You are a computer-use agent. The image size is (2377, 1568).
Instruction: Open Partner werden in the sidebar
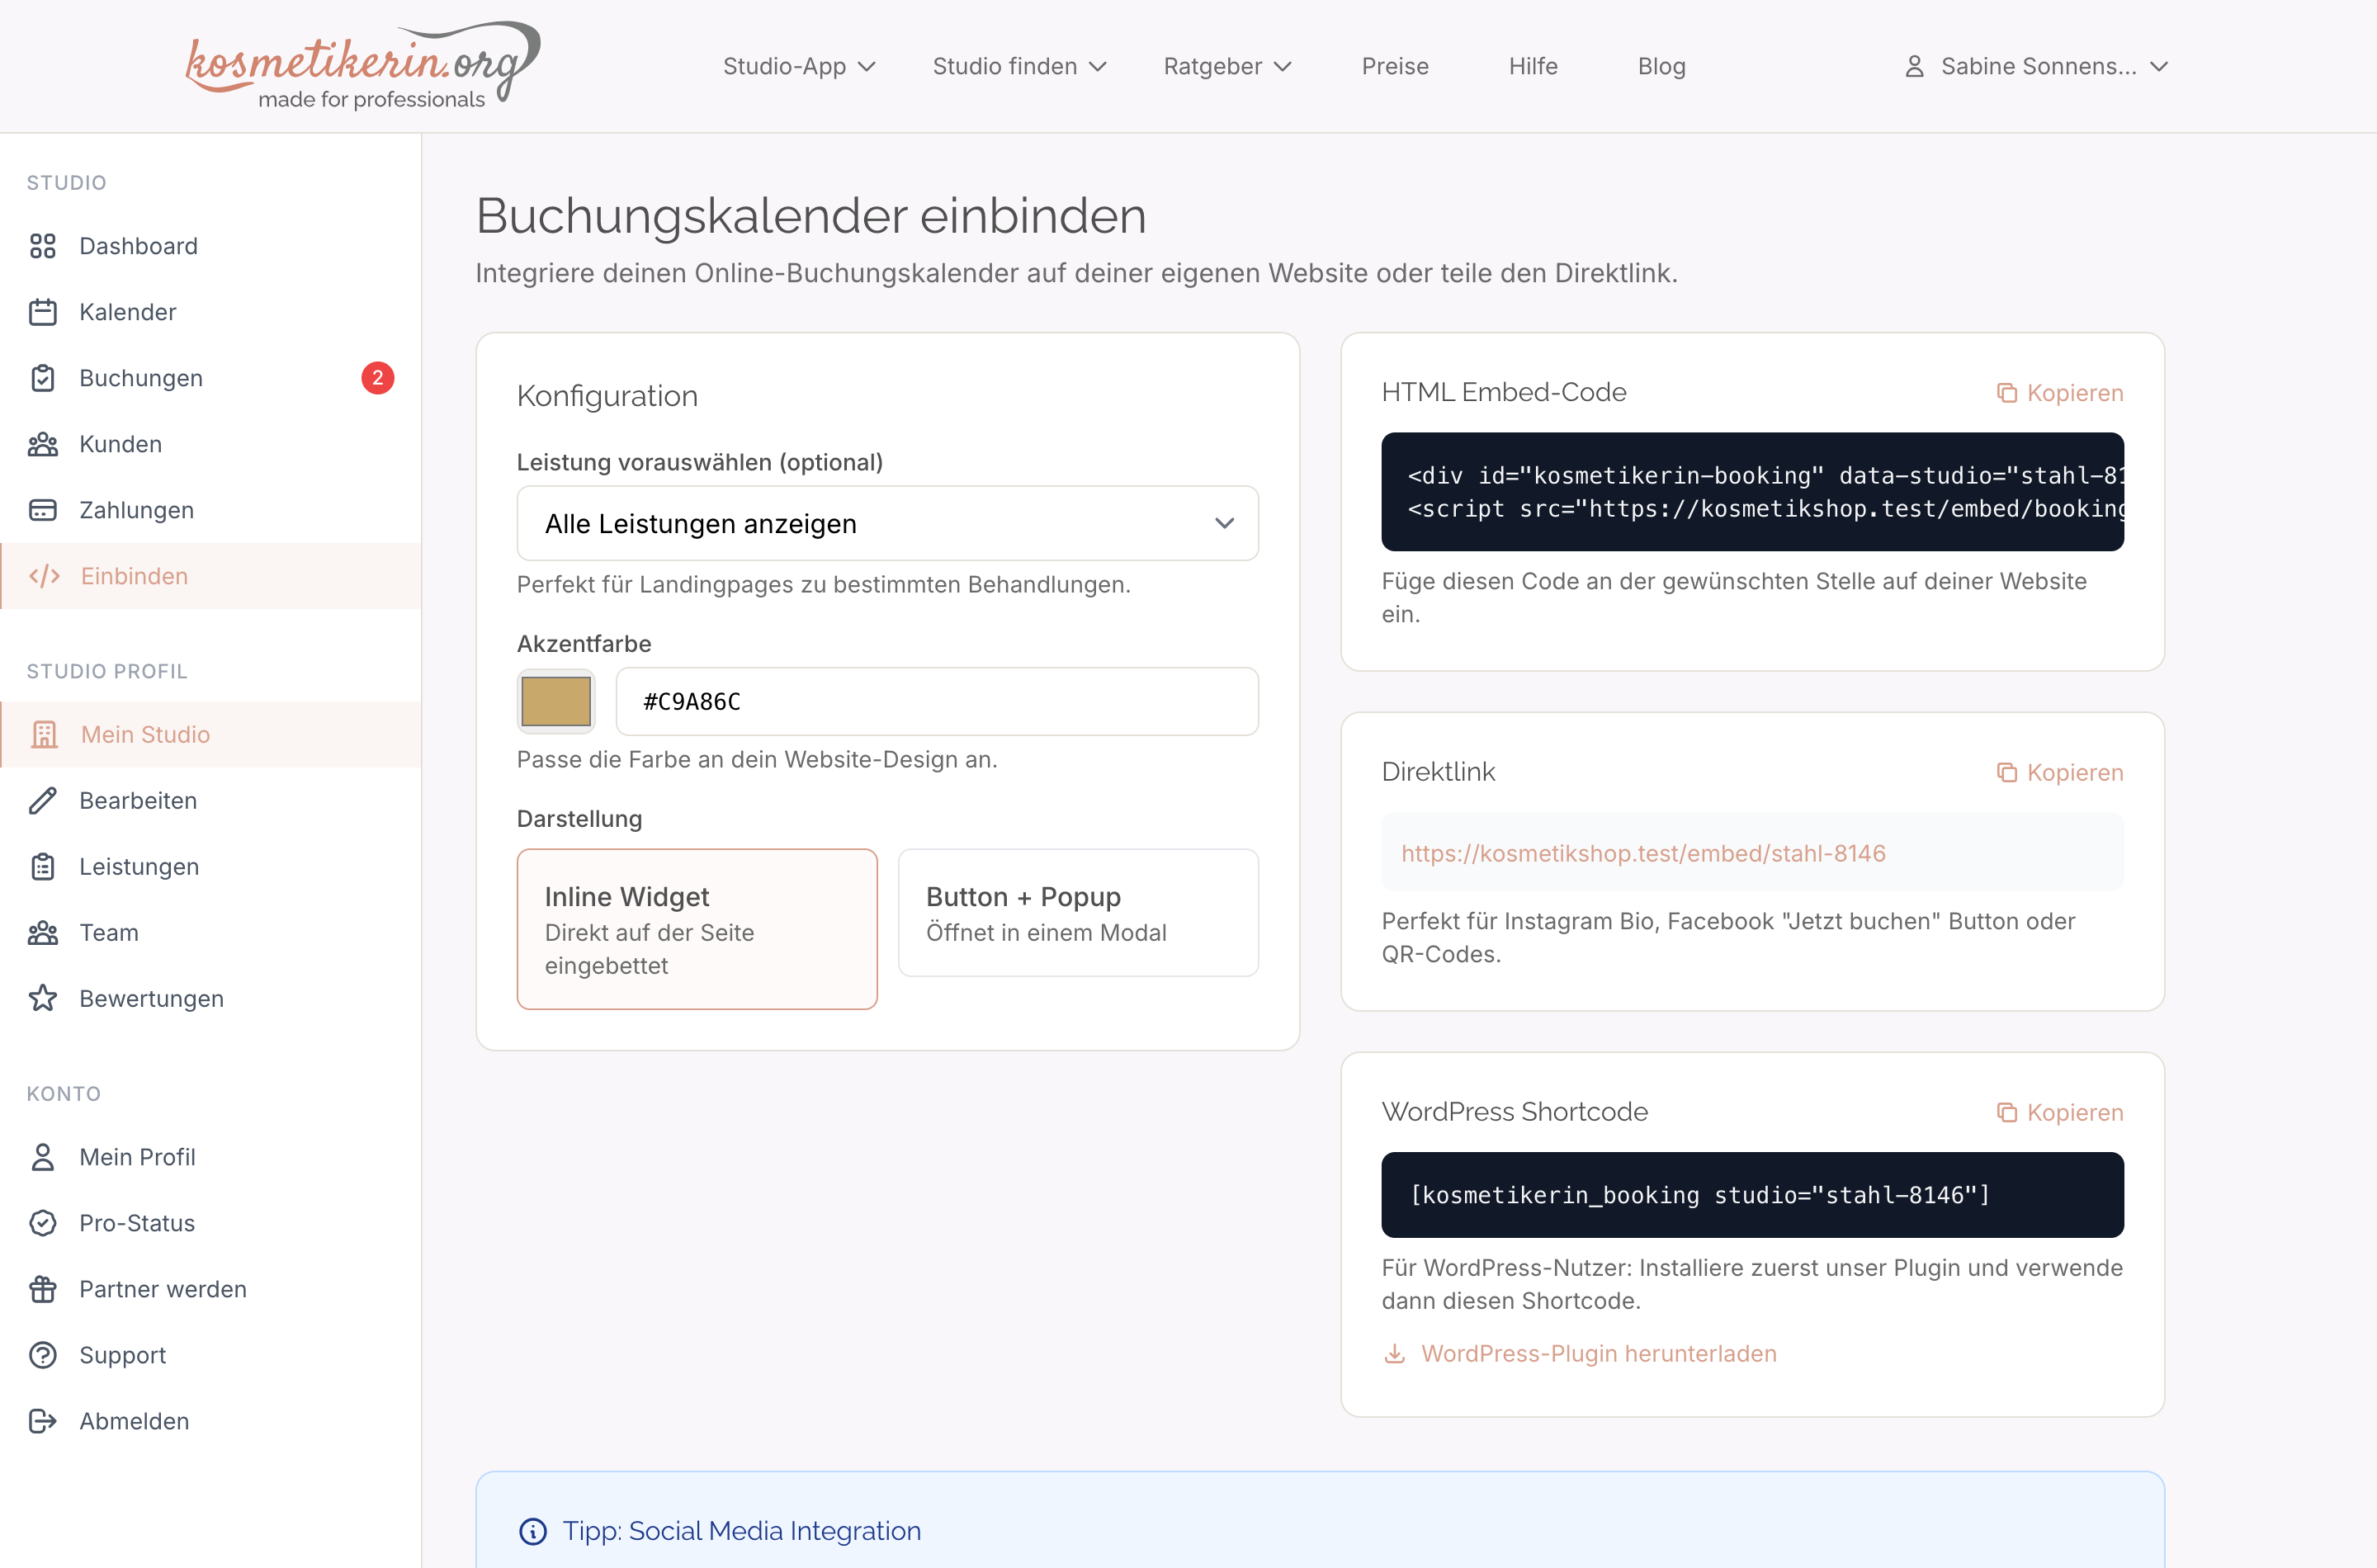click(x=210, y=1289)
